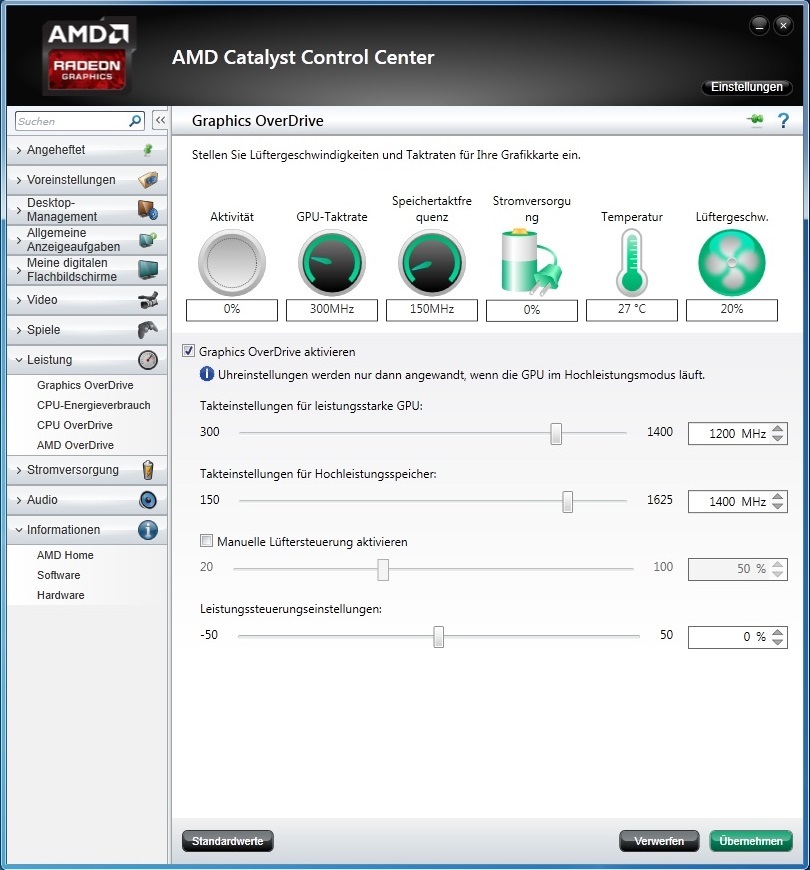Increase the 1200 MHz GPU clock stepper
810x870 pixels.
coord(778,428)
